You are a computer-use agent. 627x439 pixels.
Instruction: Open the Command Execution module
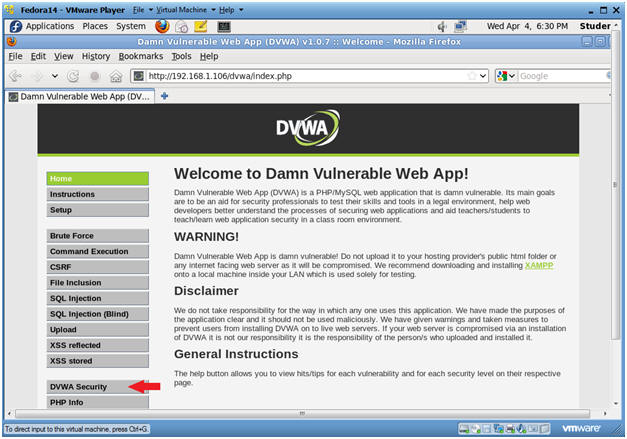[x=98, y=251]
